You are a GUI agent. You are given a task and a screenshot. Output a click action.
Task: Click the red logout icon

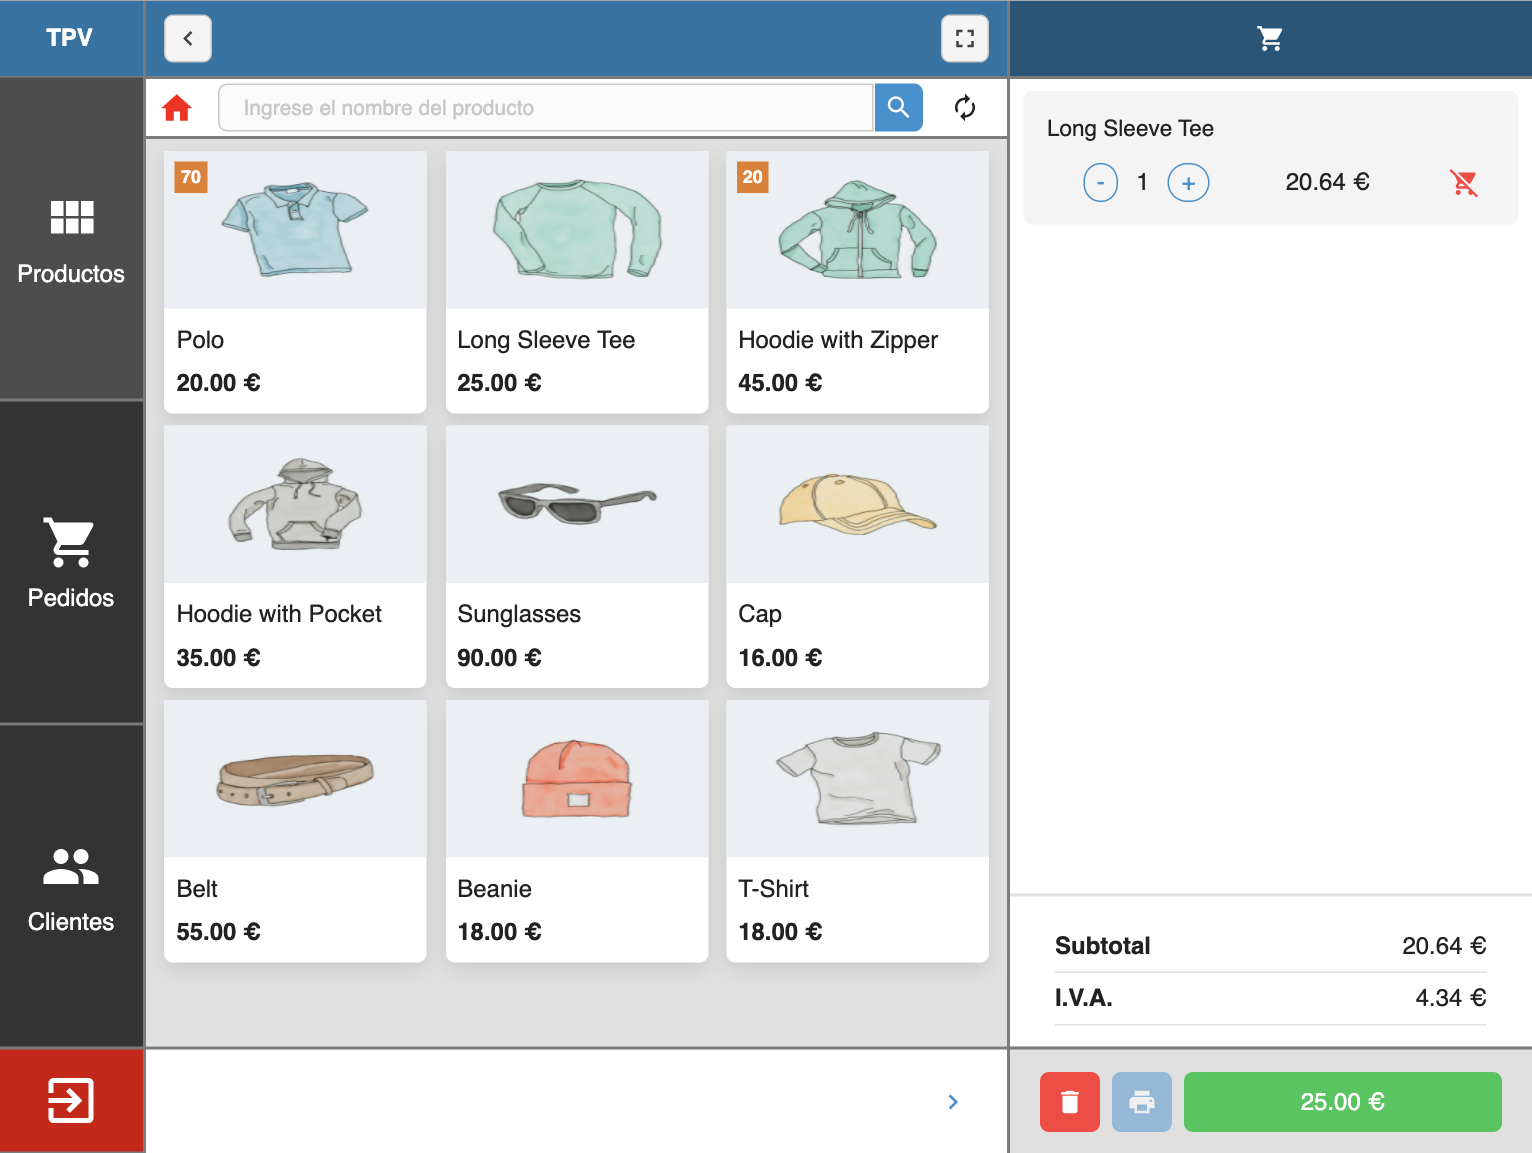coord(71,1100)
